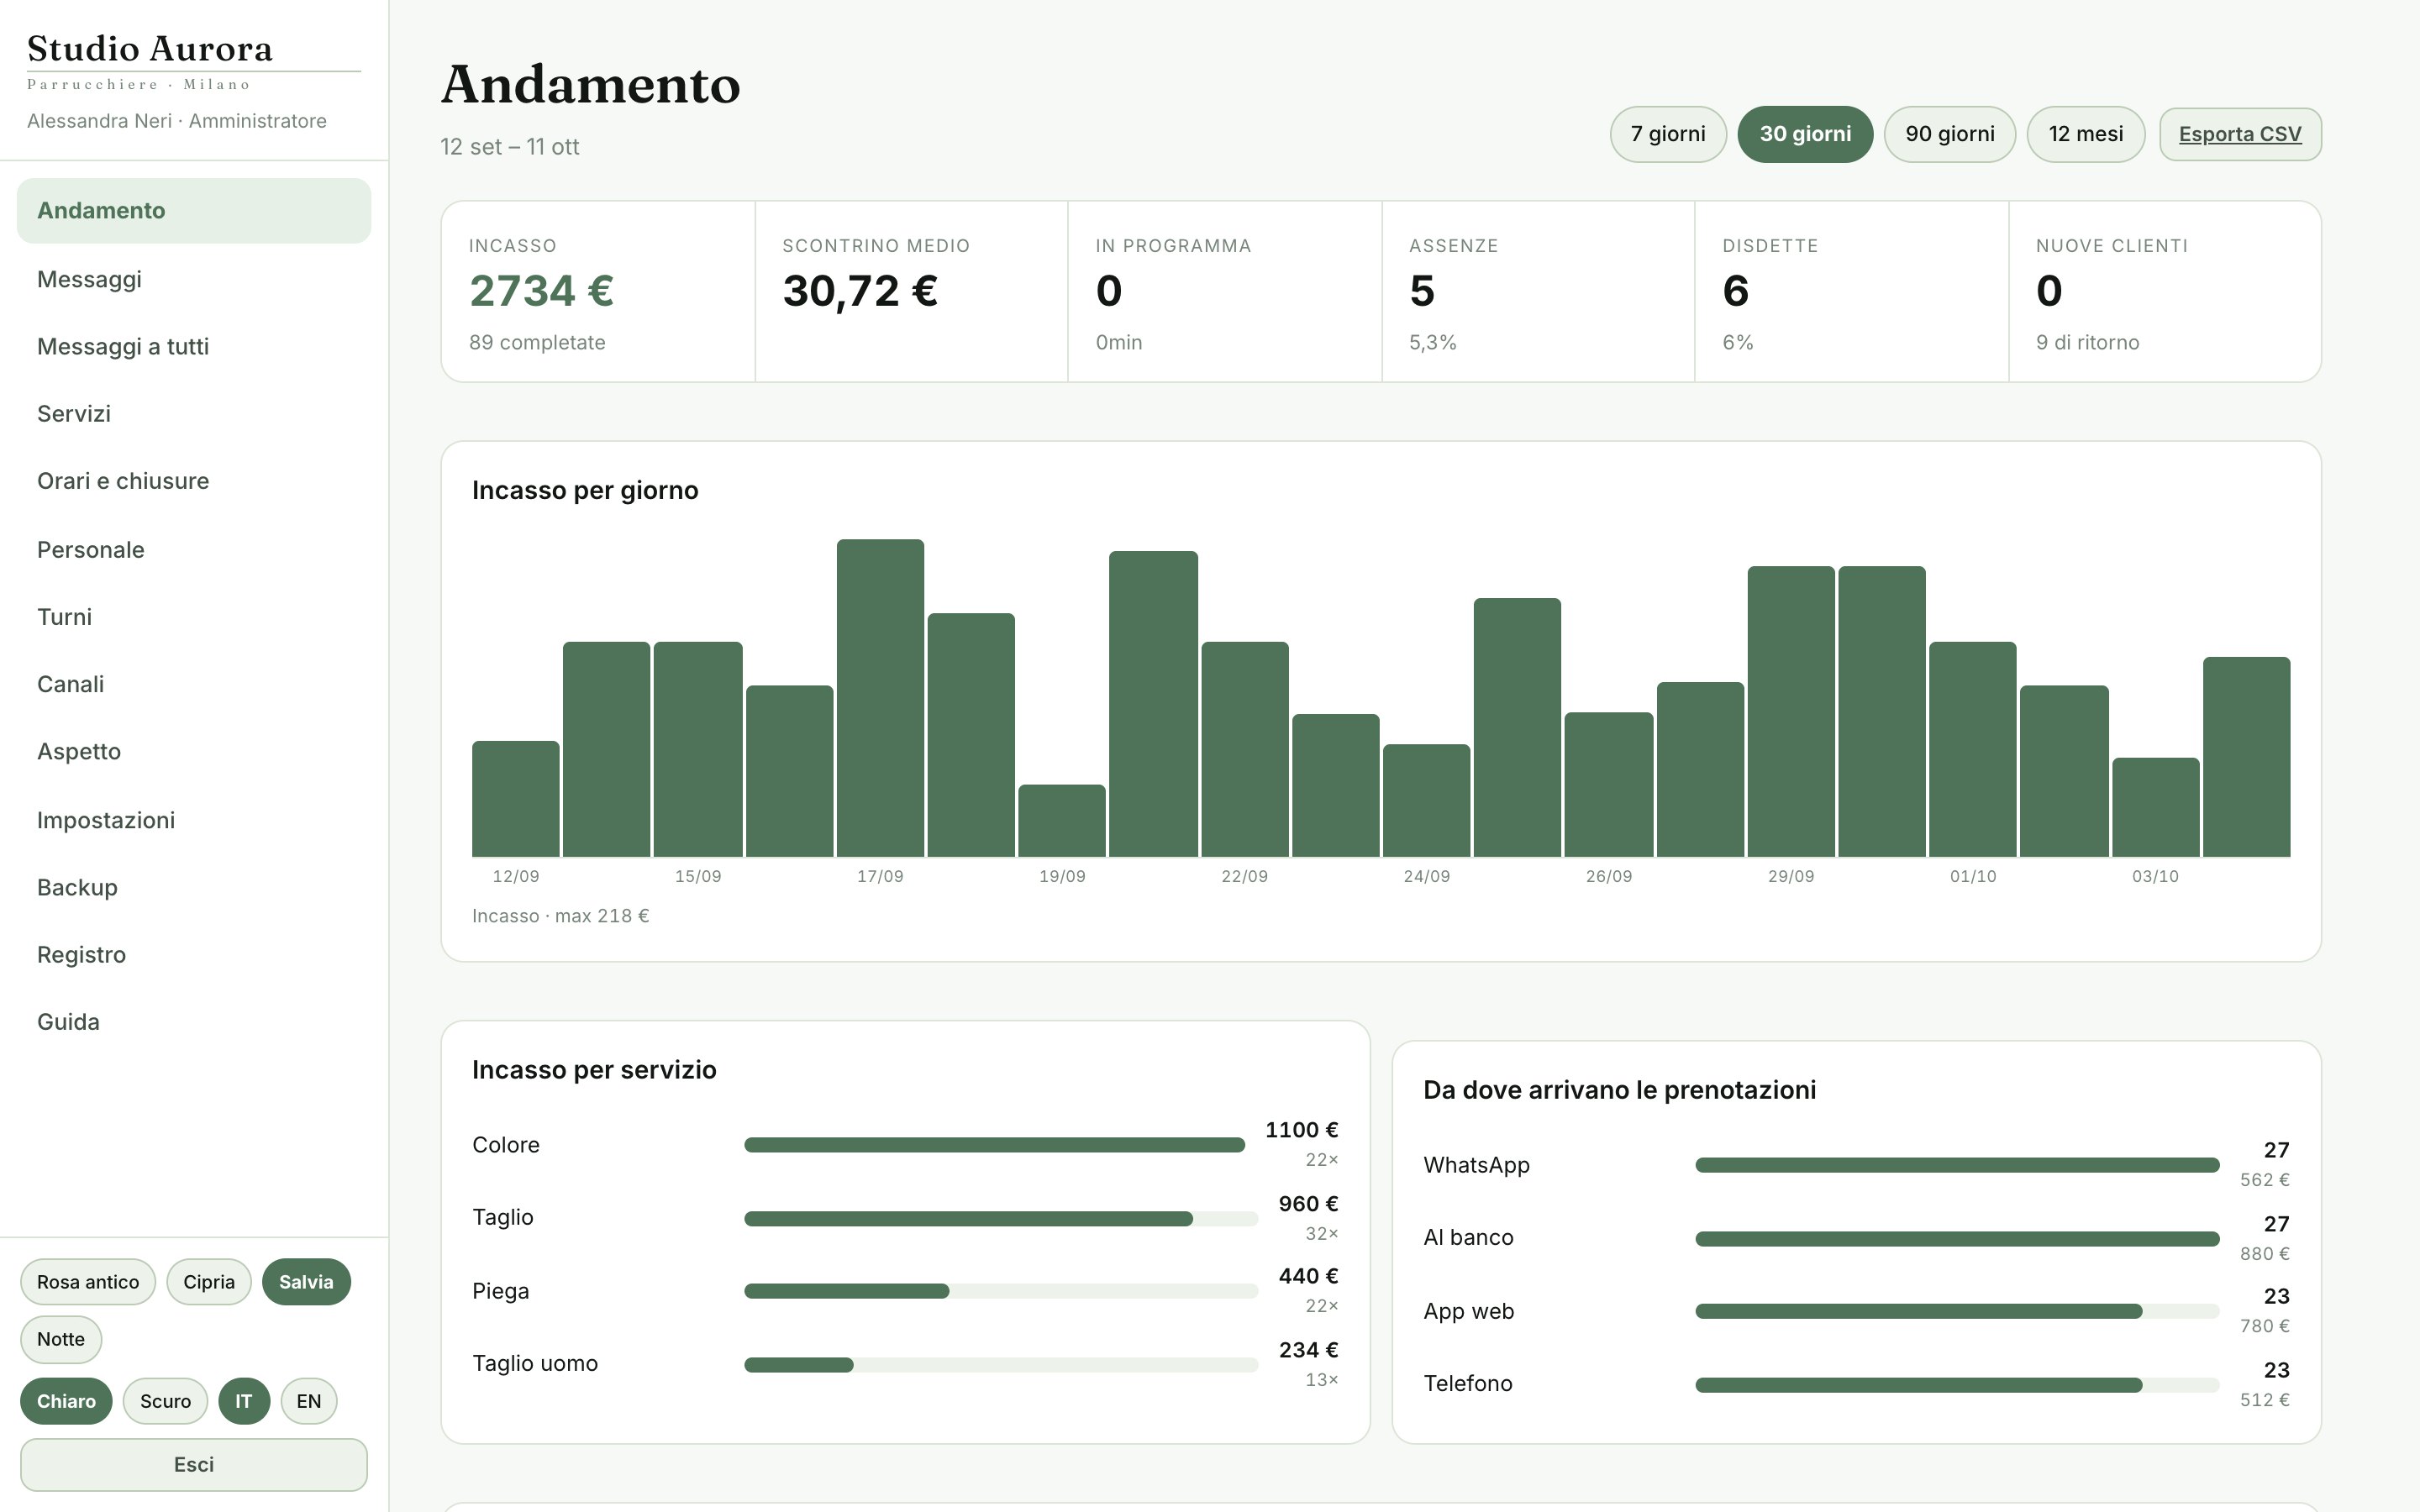
Task: Enable Chiaro light mode
Action: point(66,1401)
